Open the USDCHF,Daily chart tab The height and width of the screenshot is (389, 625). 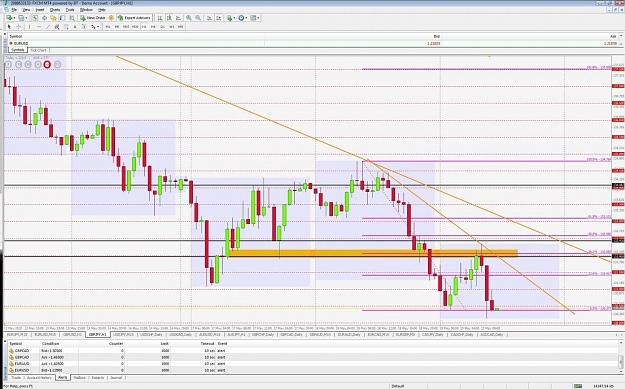pos(151,334)
